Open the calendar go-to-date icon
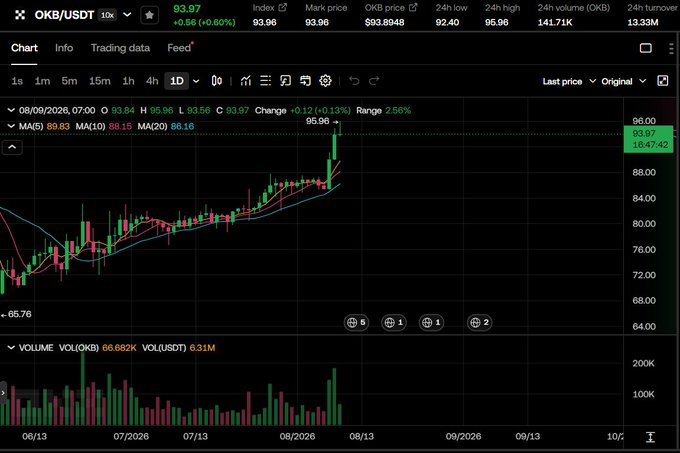 coord(305,81)
